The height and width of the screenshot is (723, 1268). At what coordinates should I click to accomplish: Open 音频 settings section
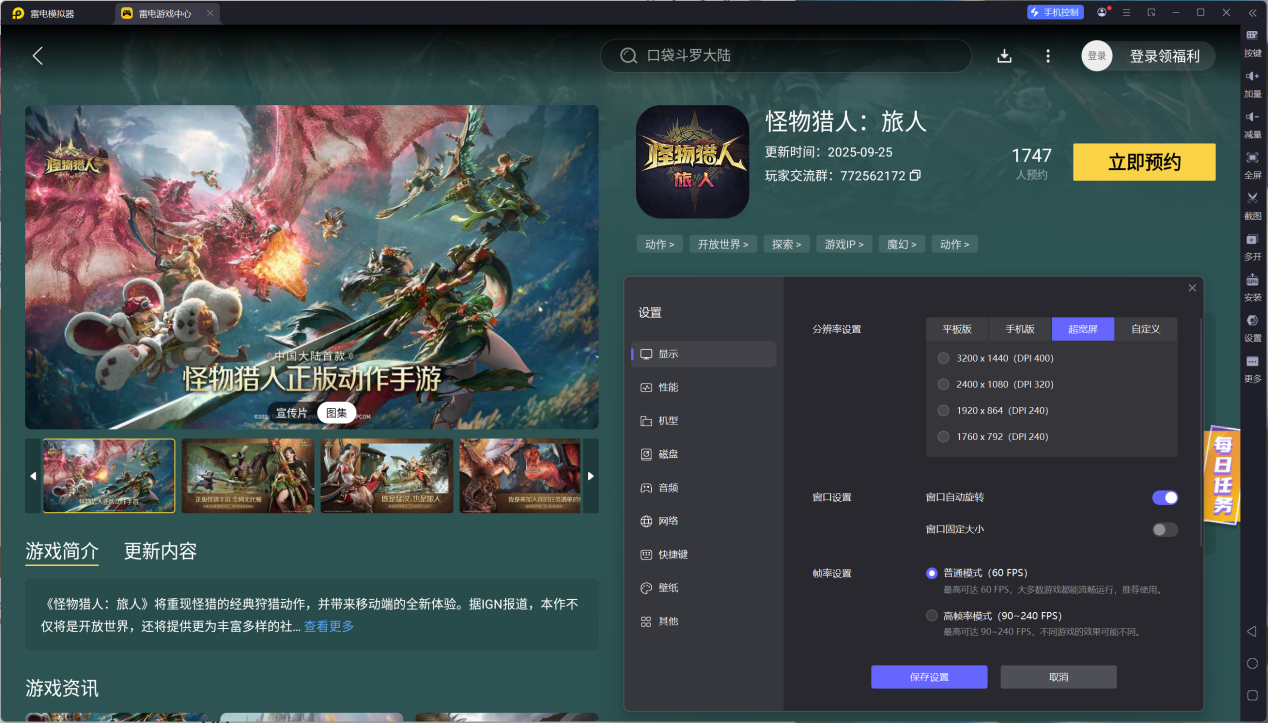(703, 487)
